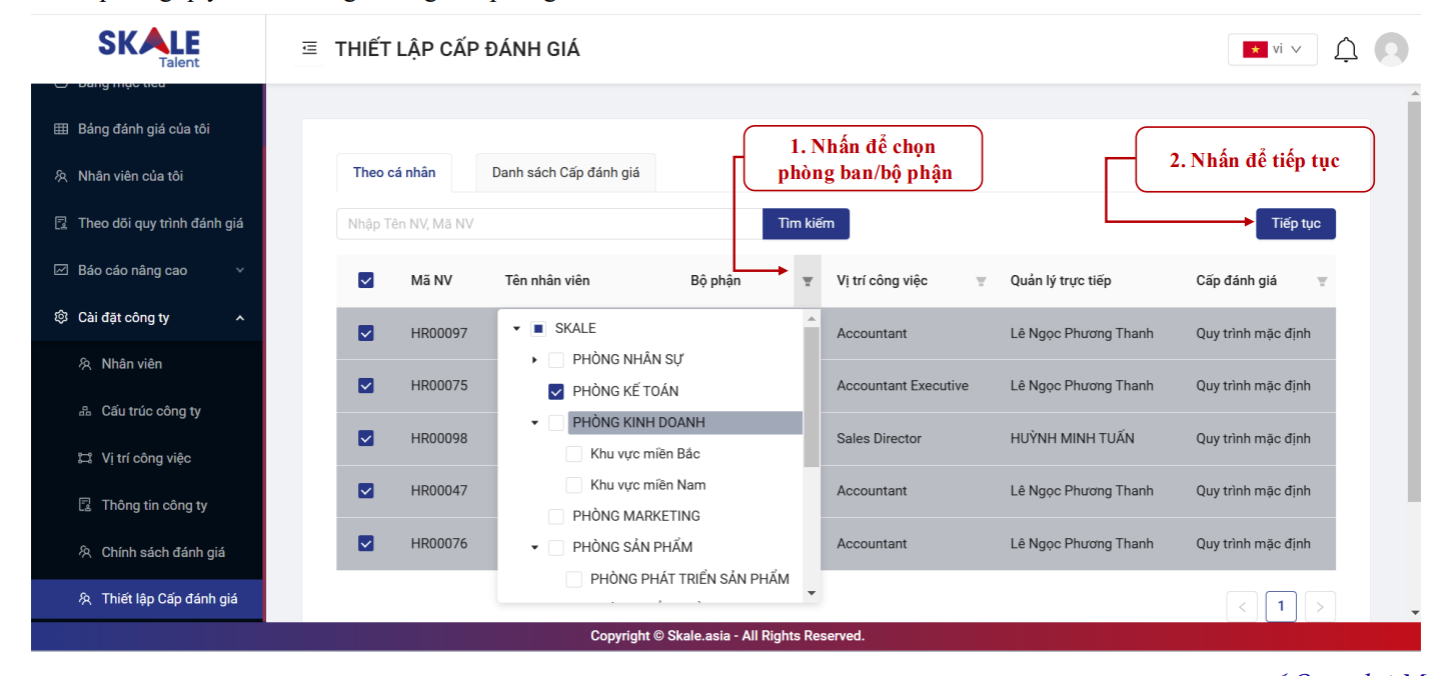
Task: Uncheck the PHÒNG KẾ TOÁN checkbox
Action: 556,391
